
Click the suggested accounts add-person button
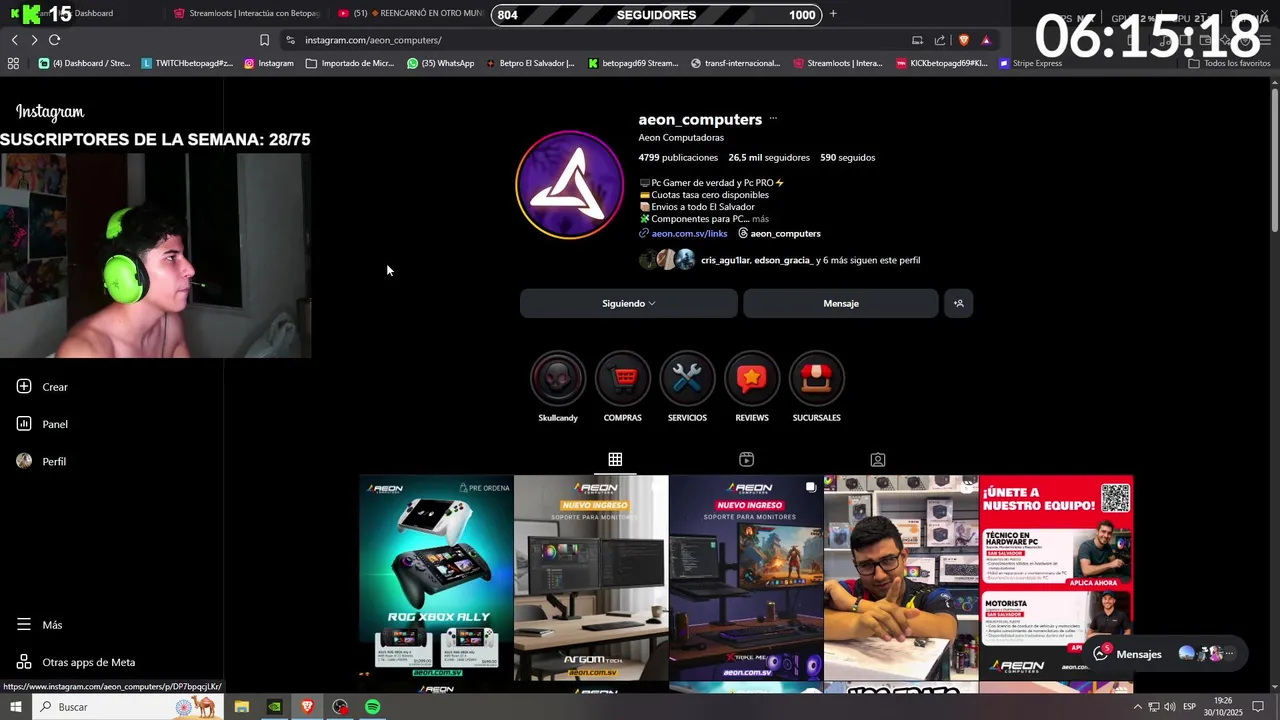point(958,303)
